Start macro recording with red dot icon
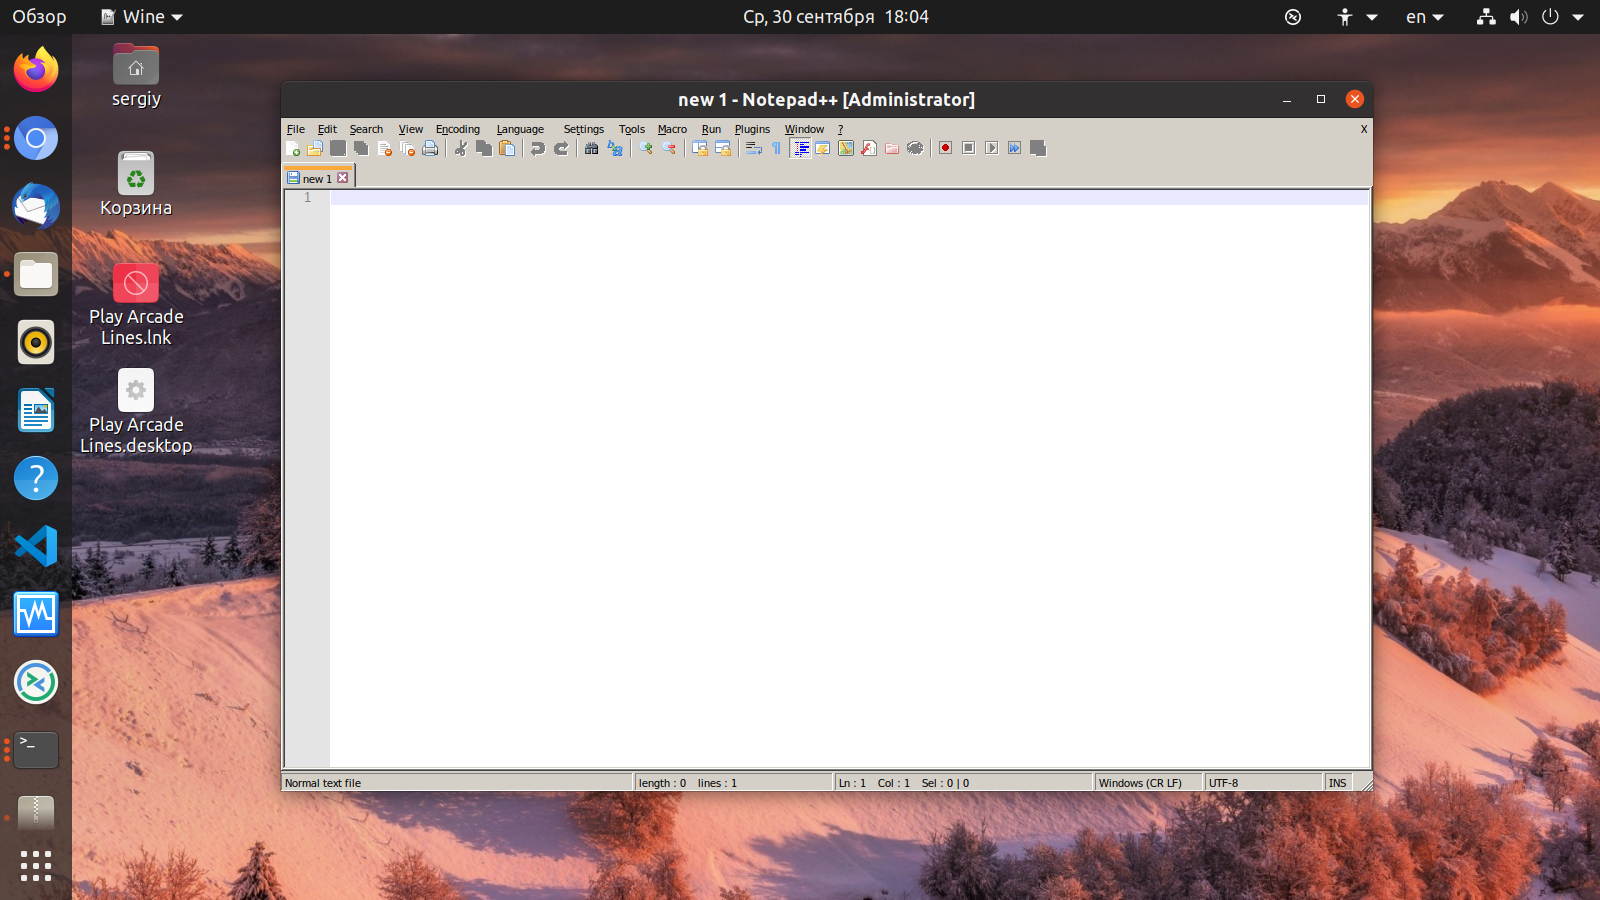1600x900 pixels. pyautogui.click(x=945, y=148)
